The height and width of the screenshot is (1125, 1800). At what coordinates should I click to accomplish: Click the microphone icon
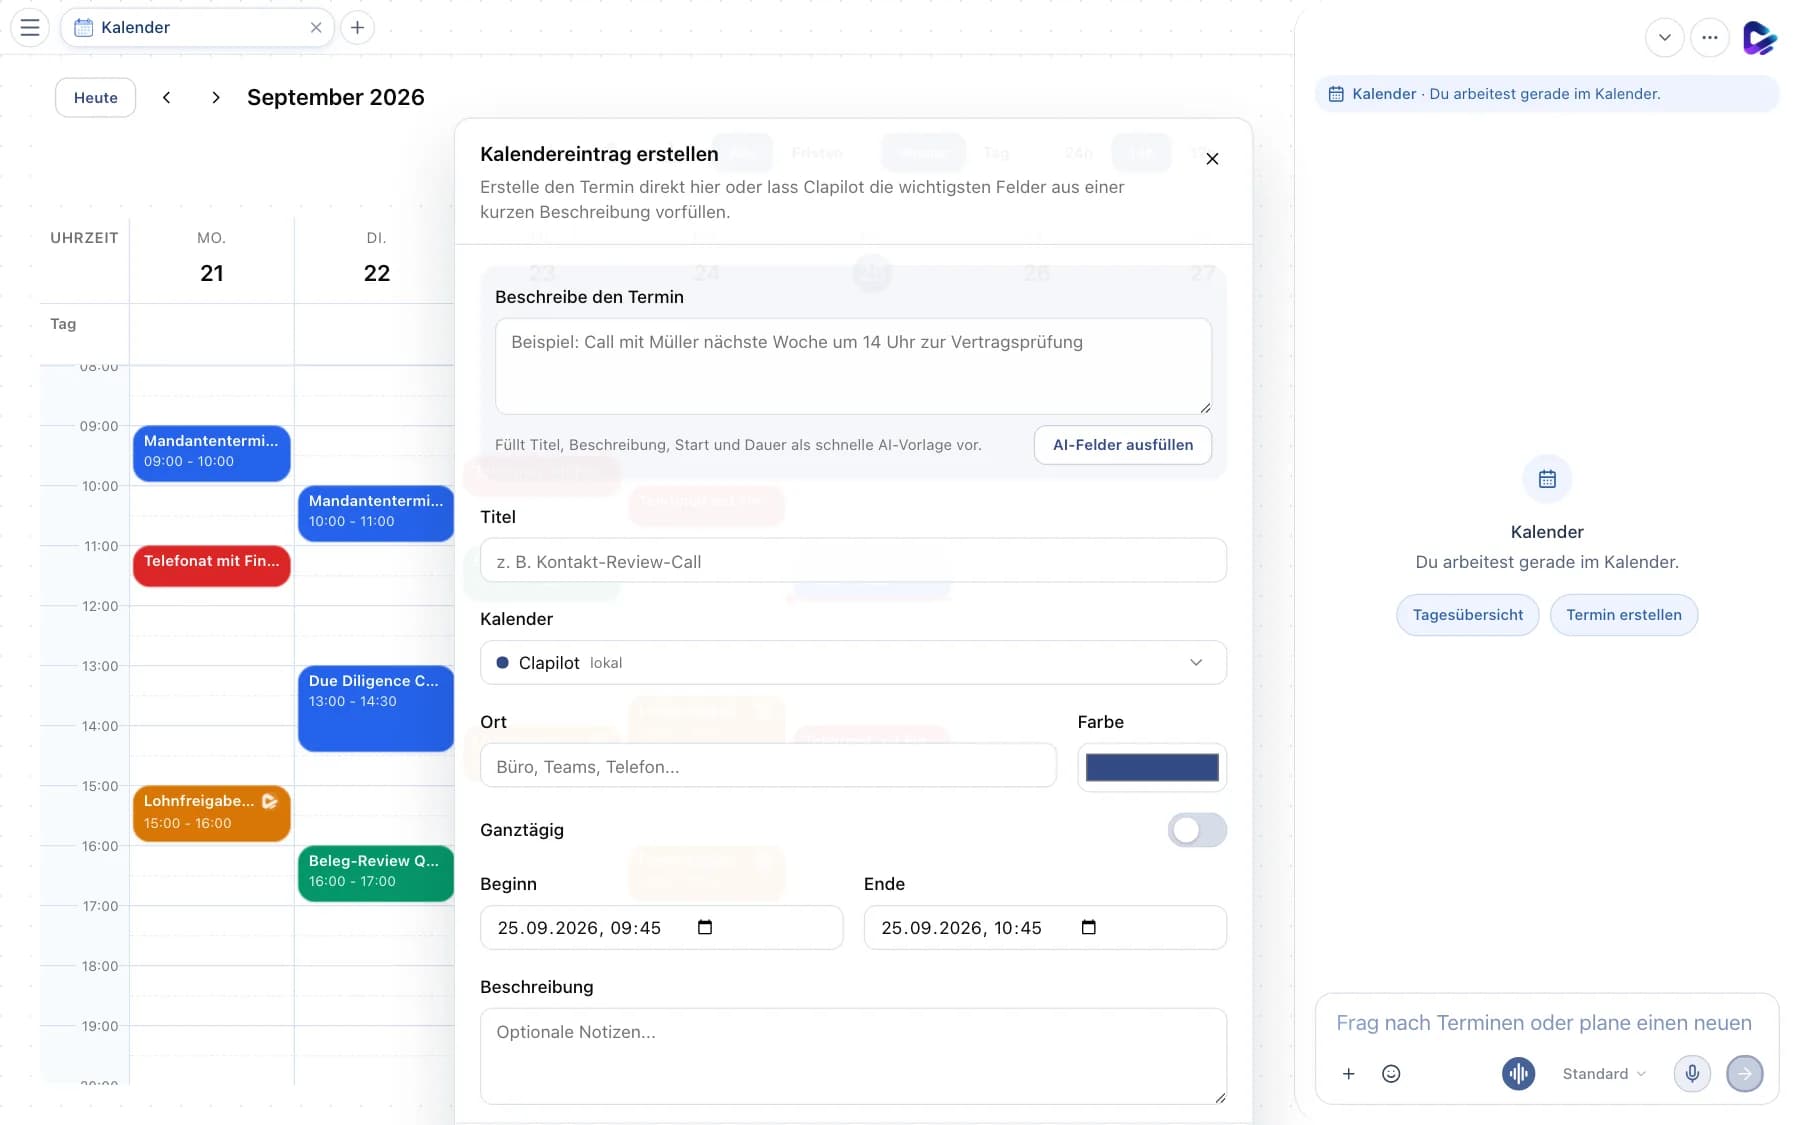1692,1073
